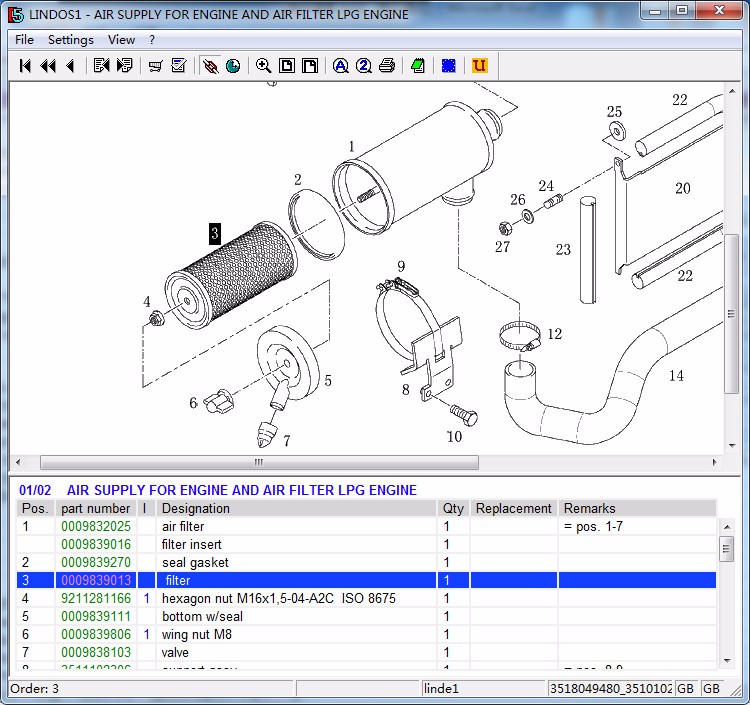Open the green notepad icon

[418, 66]
